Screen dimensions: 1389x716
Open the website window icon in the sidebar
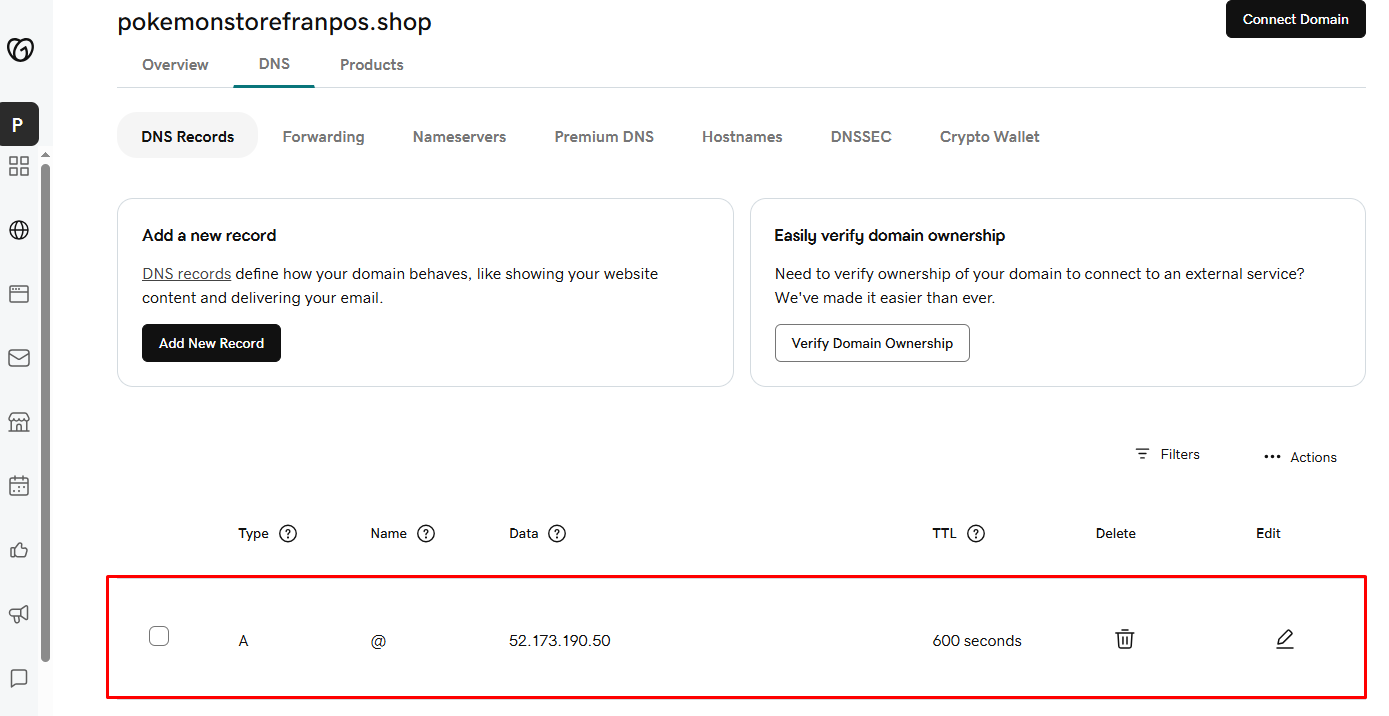point(19,294)
